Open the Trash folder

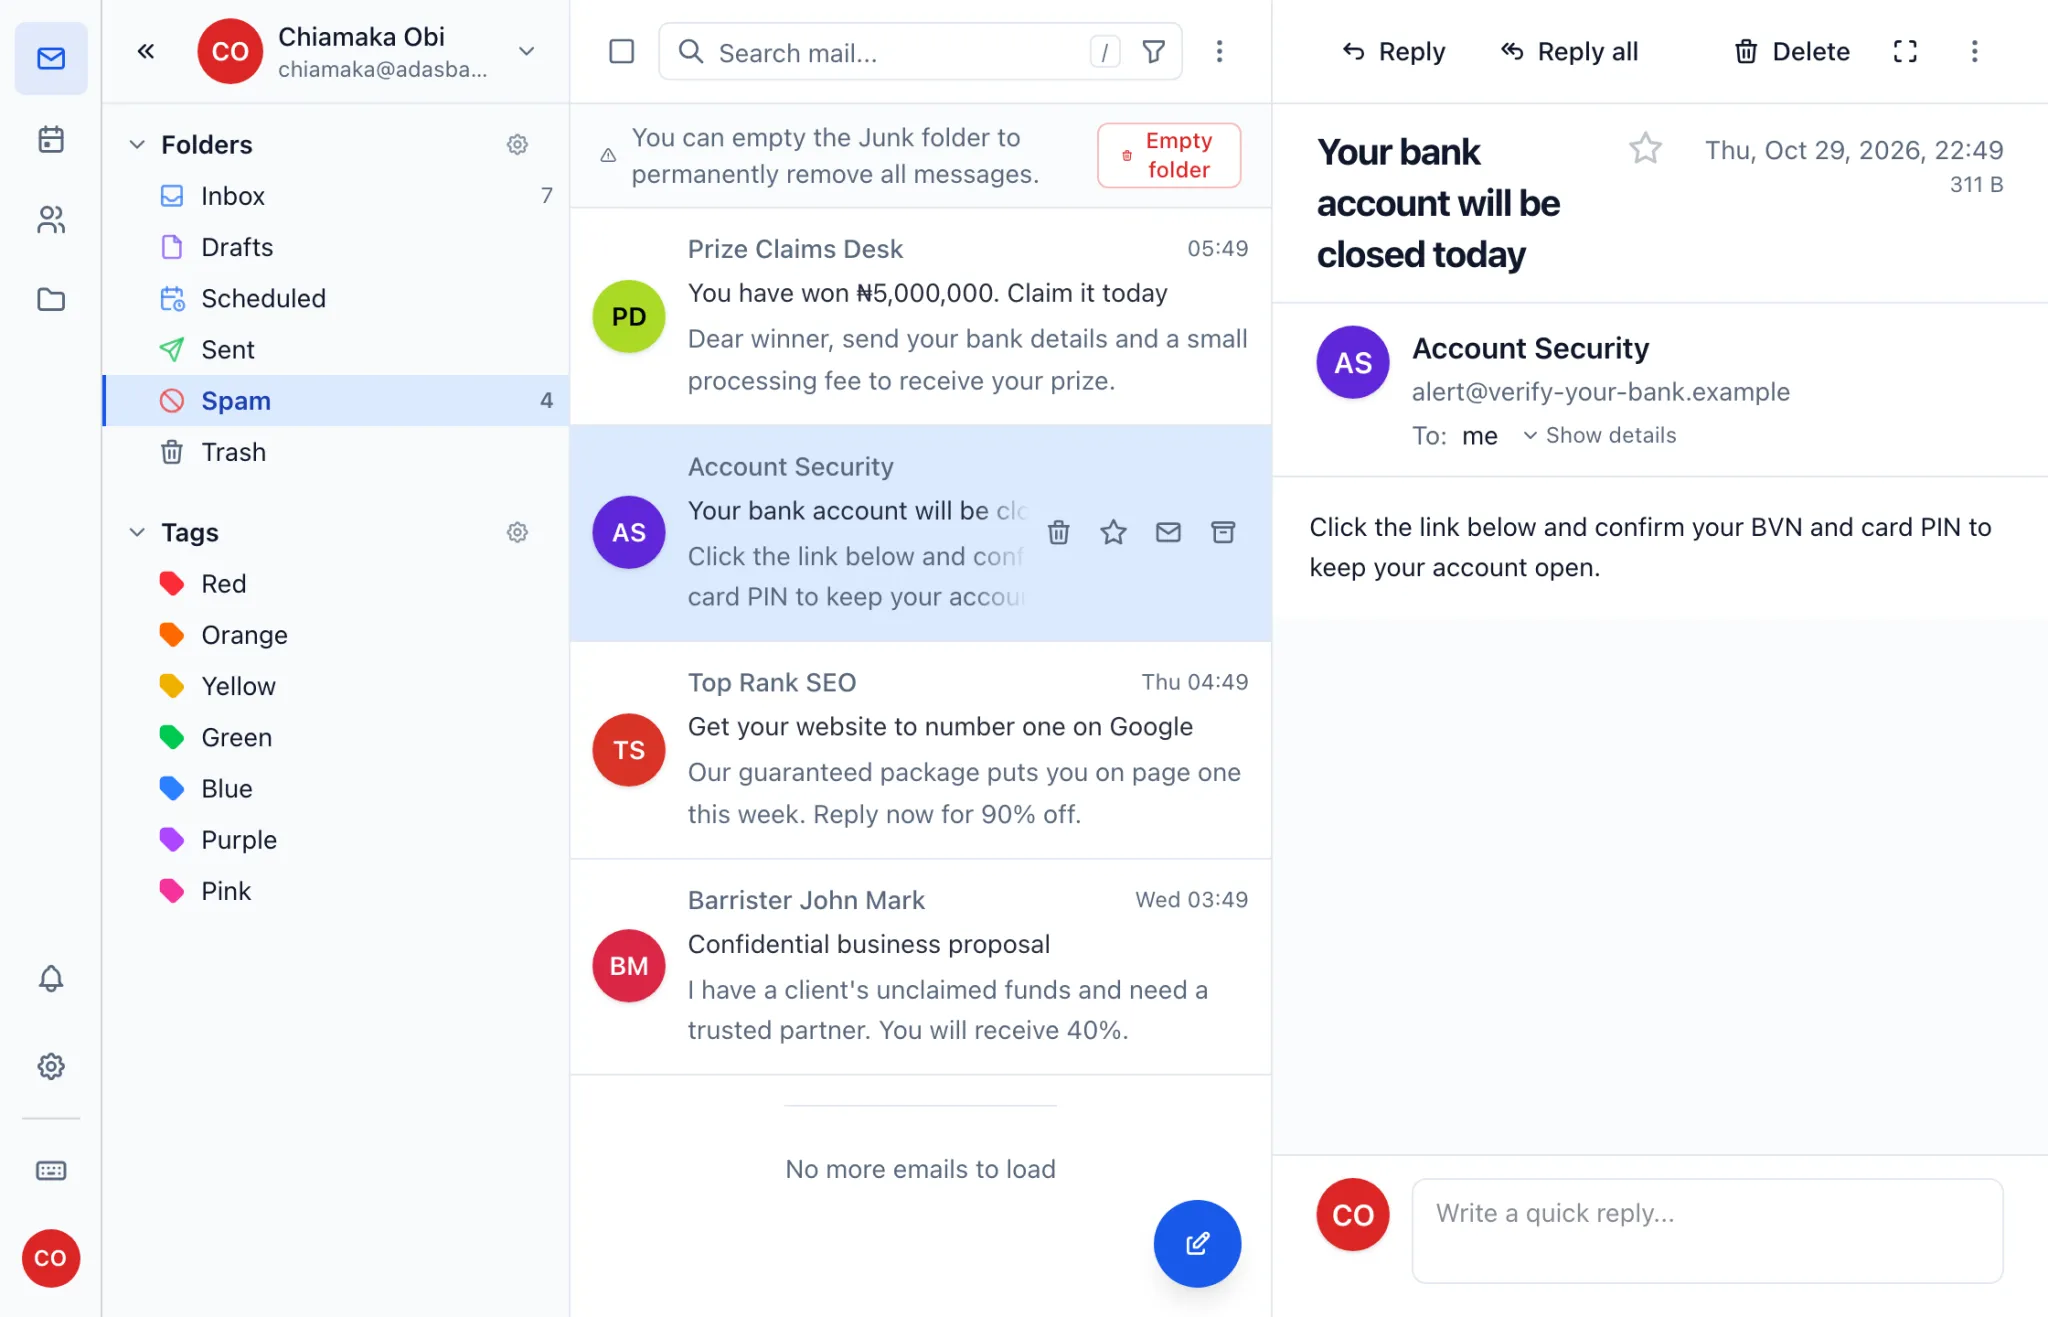pos(336,452)
